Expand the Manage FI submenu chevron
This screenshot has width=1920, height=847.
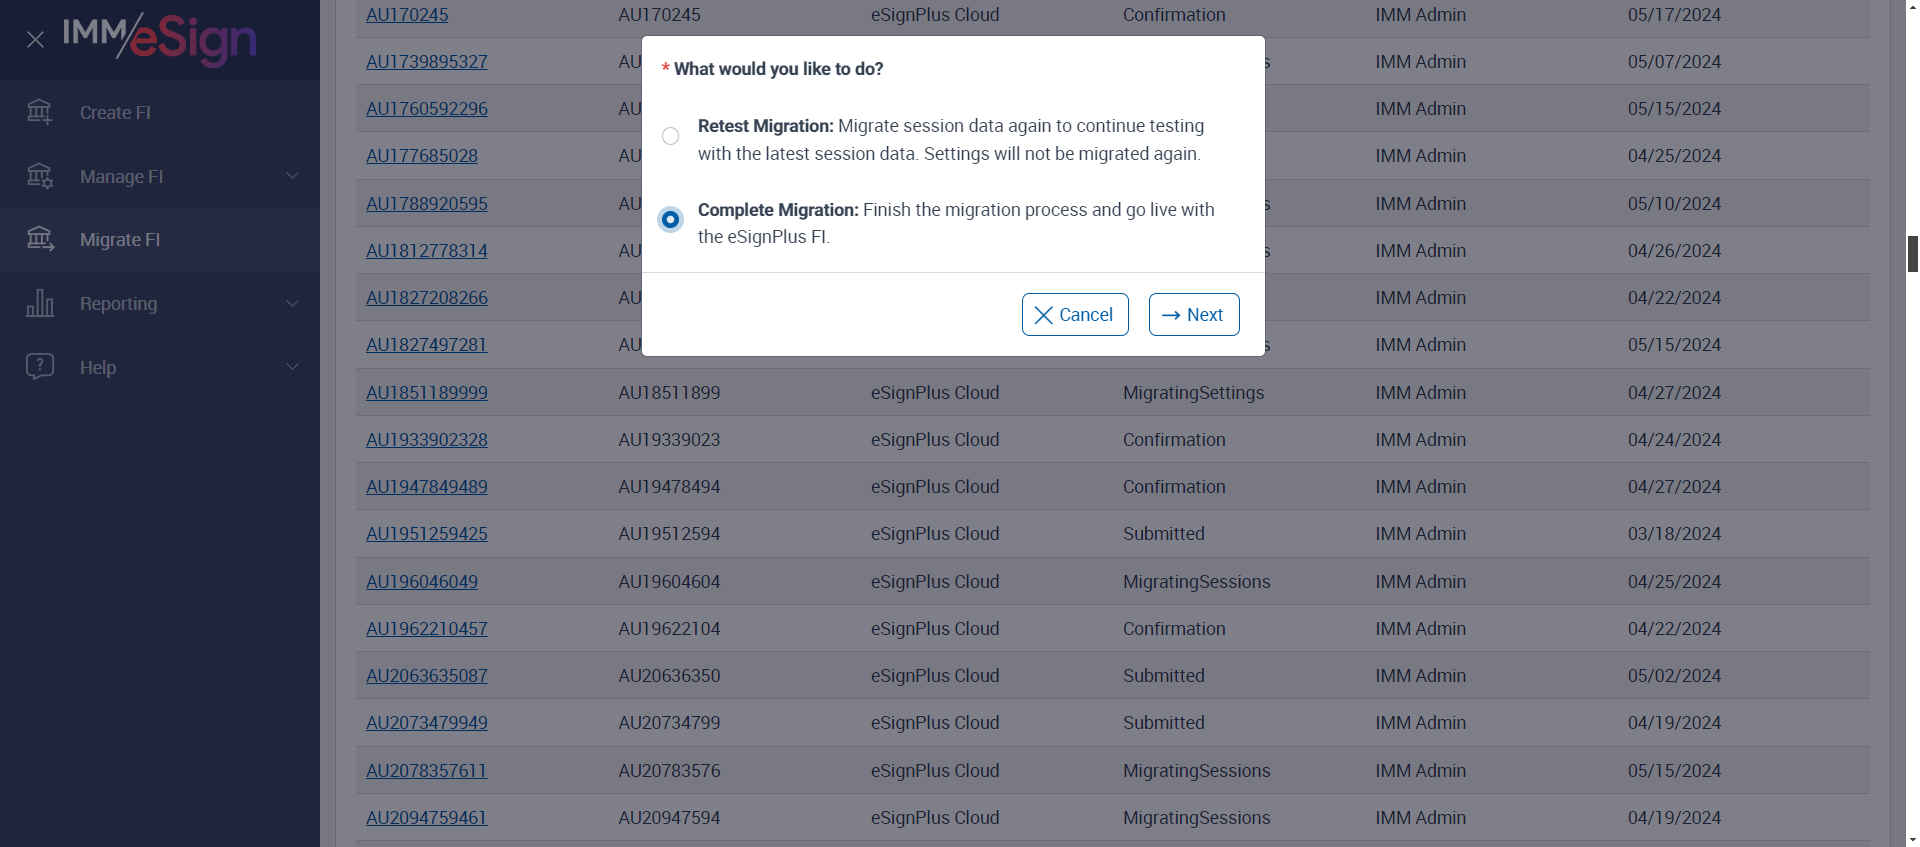(x=292, y=176)
